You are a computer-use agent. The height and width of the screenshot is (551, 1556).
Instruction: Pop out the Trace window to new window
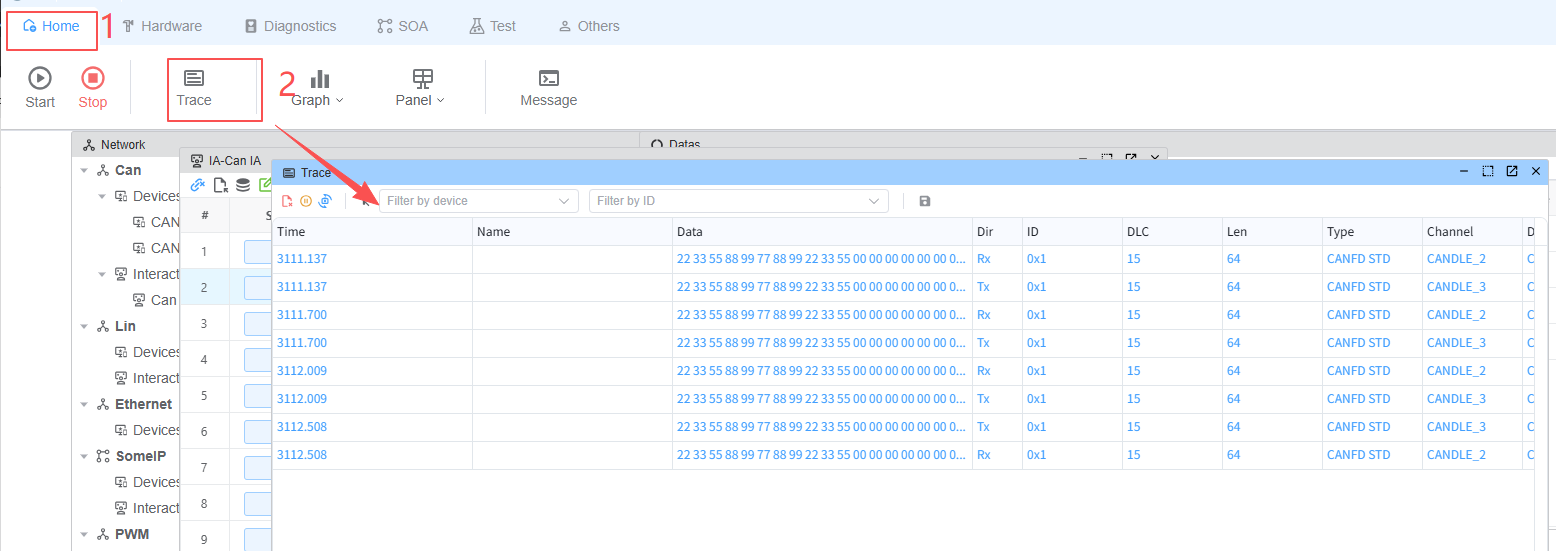pyautogui.click(x=1512, y=172)
